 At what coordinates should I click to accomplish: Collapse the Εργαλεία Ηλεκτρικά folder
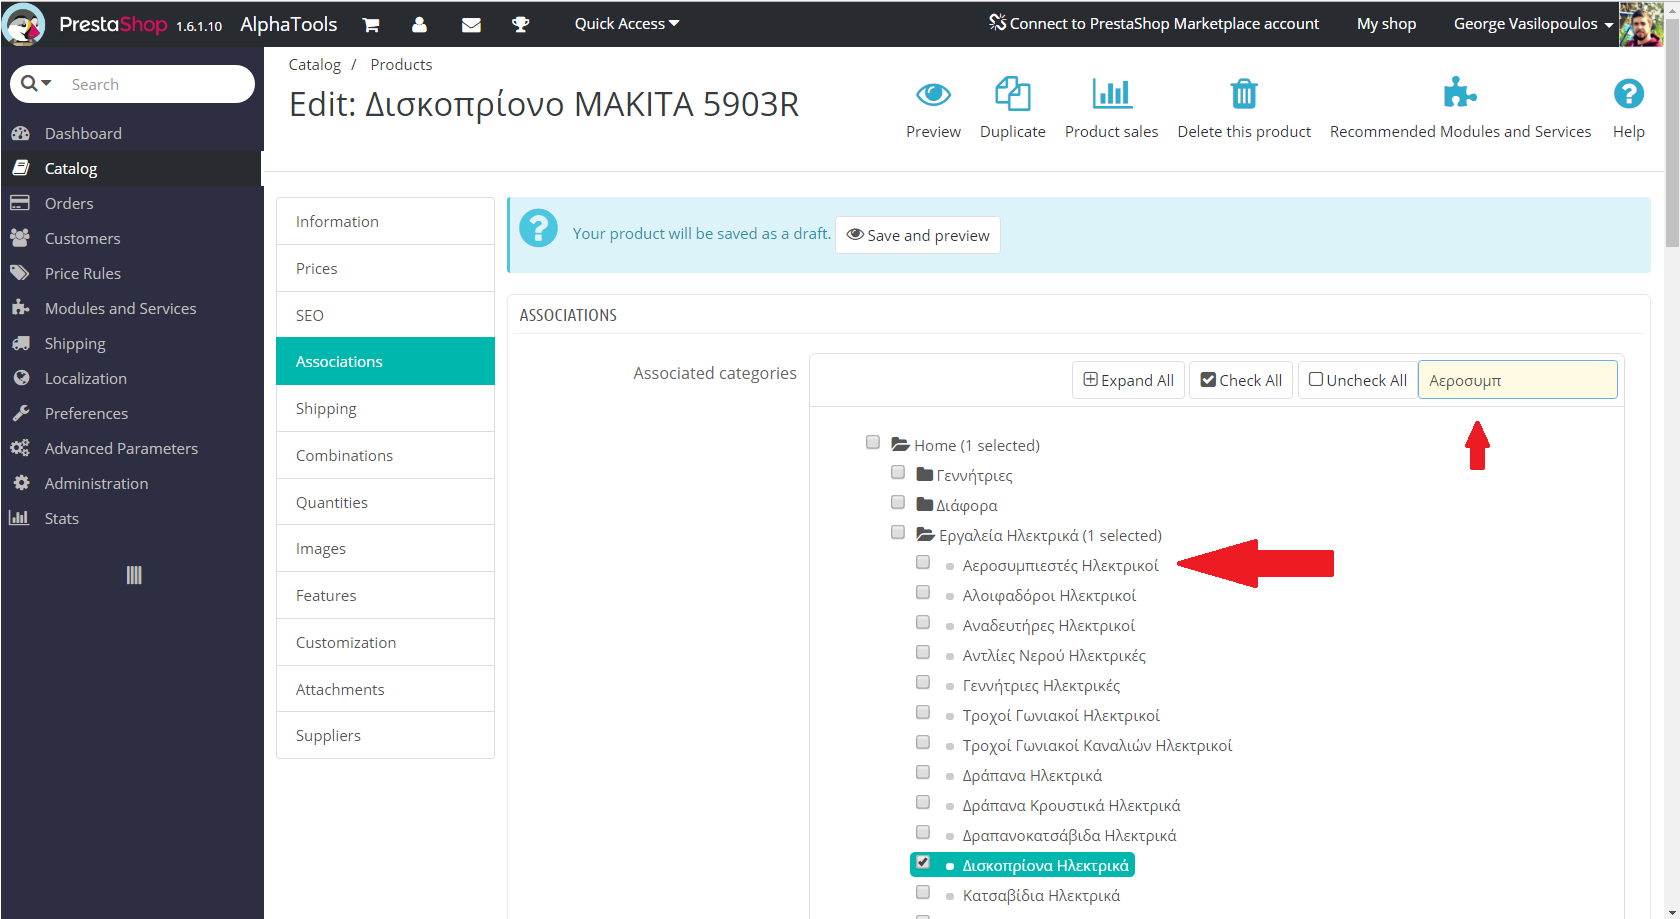(926, 535)
